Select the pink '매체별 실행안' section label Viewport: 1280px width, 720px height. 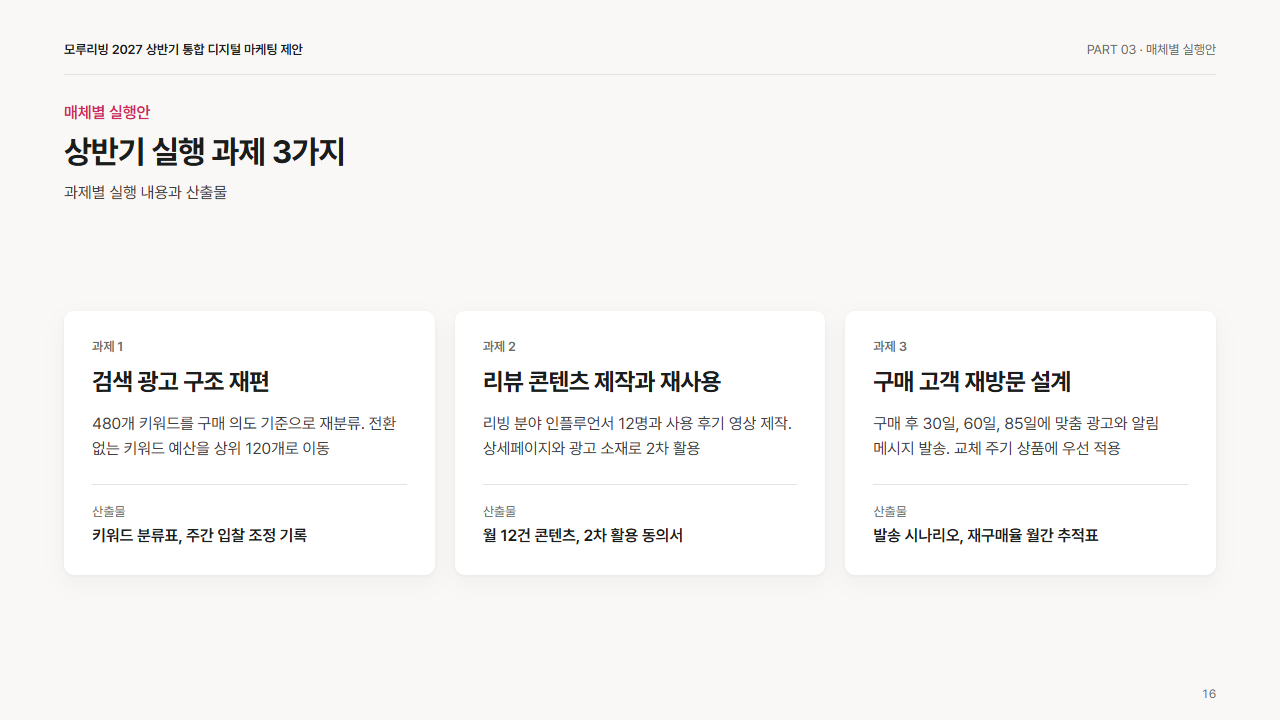point(107,112)
